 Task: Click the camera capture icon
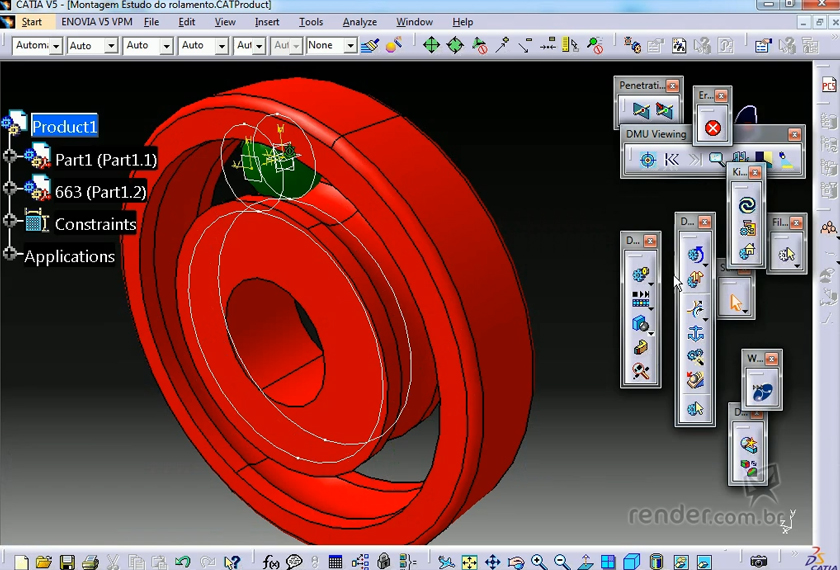click(759, 562)
